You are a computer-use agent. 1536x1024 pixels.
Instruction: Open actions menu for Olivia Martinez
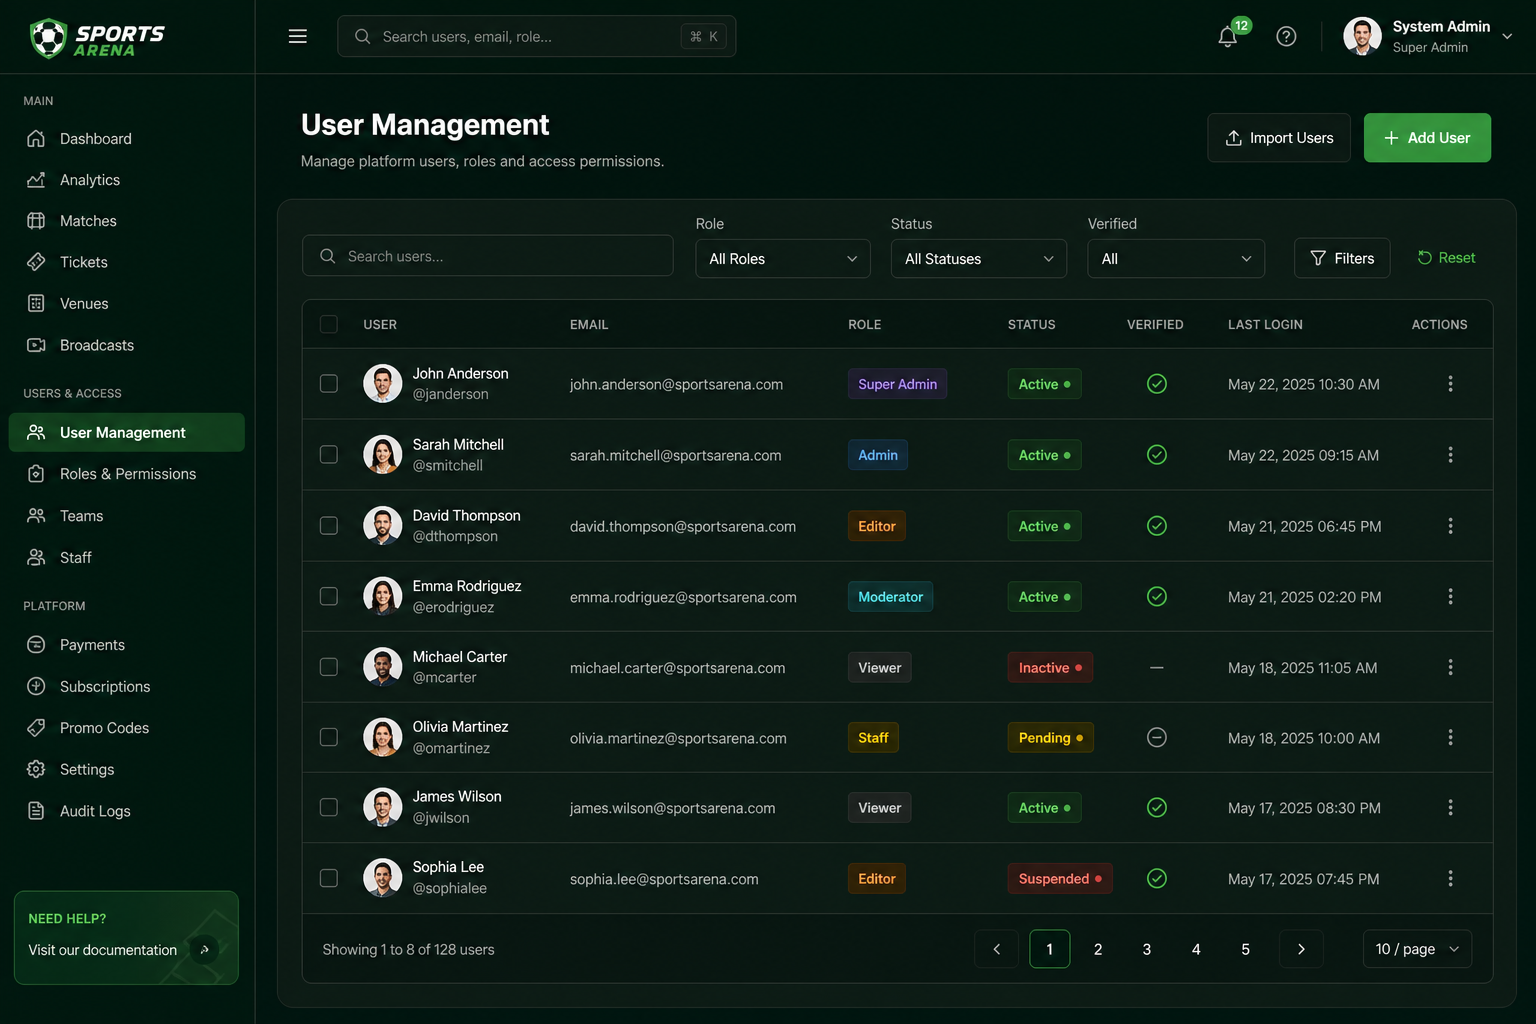[1450, 737]
